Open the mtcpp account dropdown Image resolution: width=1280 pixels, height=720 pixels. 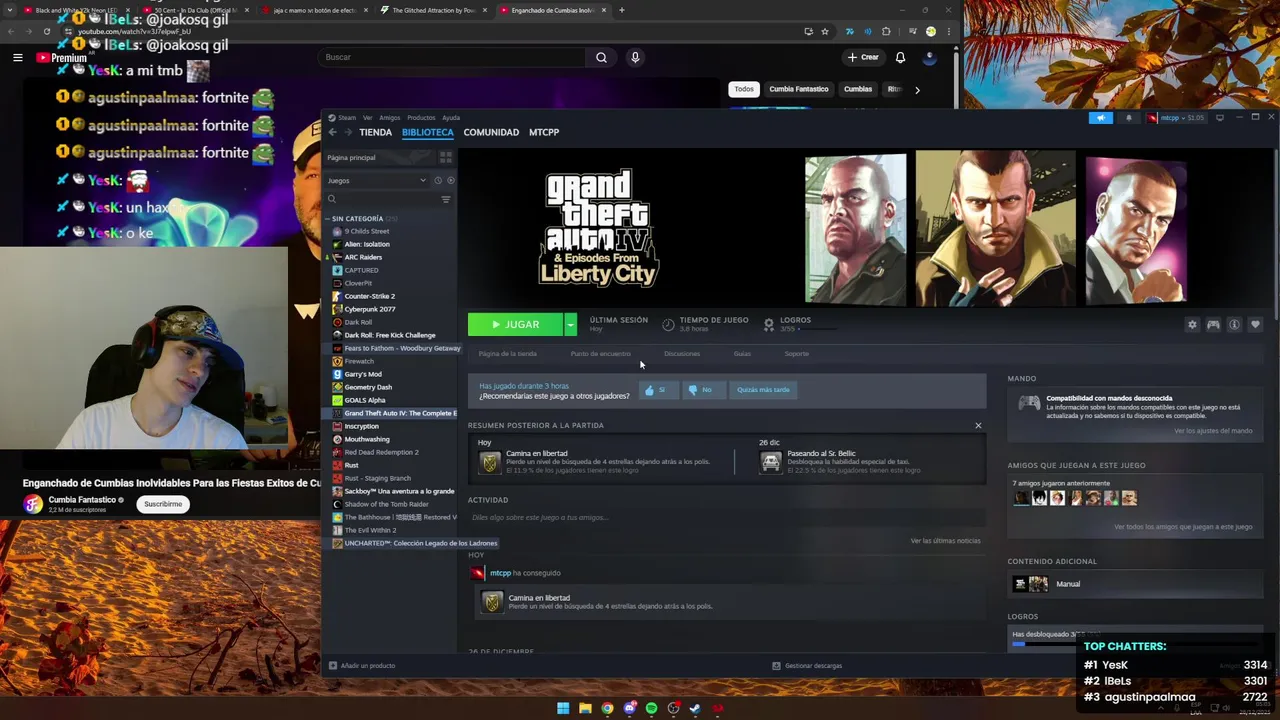tap(1176, 118)
